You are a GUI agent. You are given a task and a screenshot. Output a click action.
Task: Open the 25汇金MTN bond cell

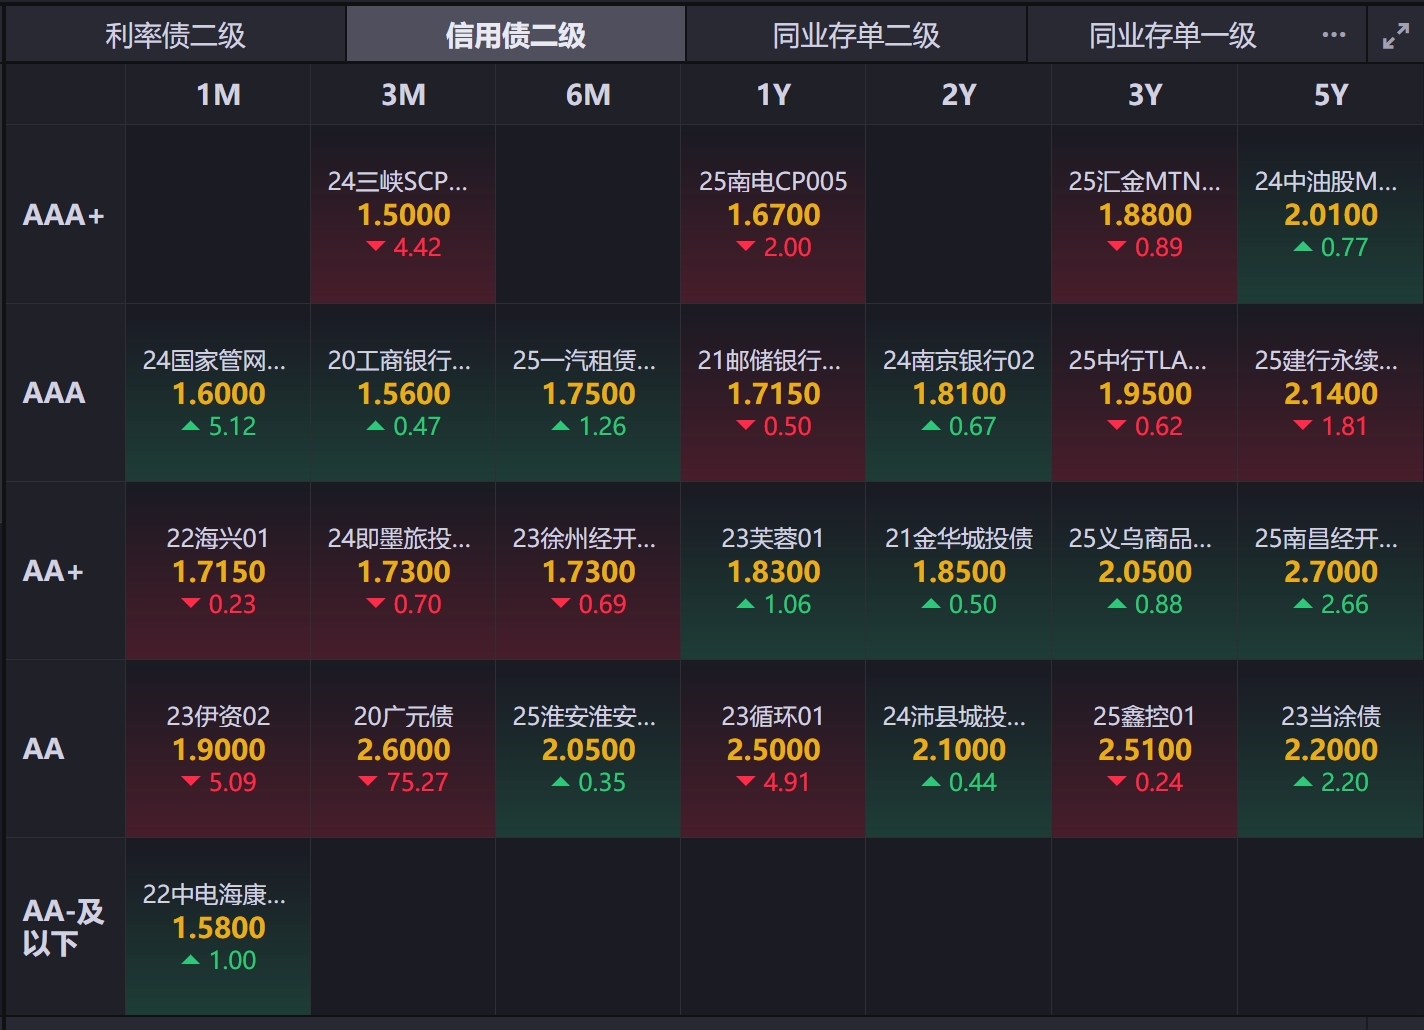pos(1145,215)
